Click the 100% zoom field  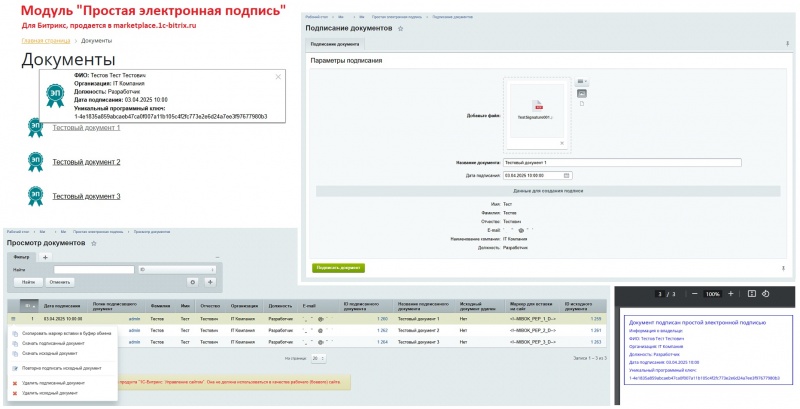coord(712,294)
